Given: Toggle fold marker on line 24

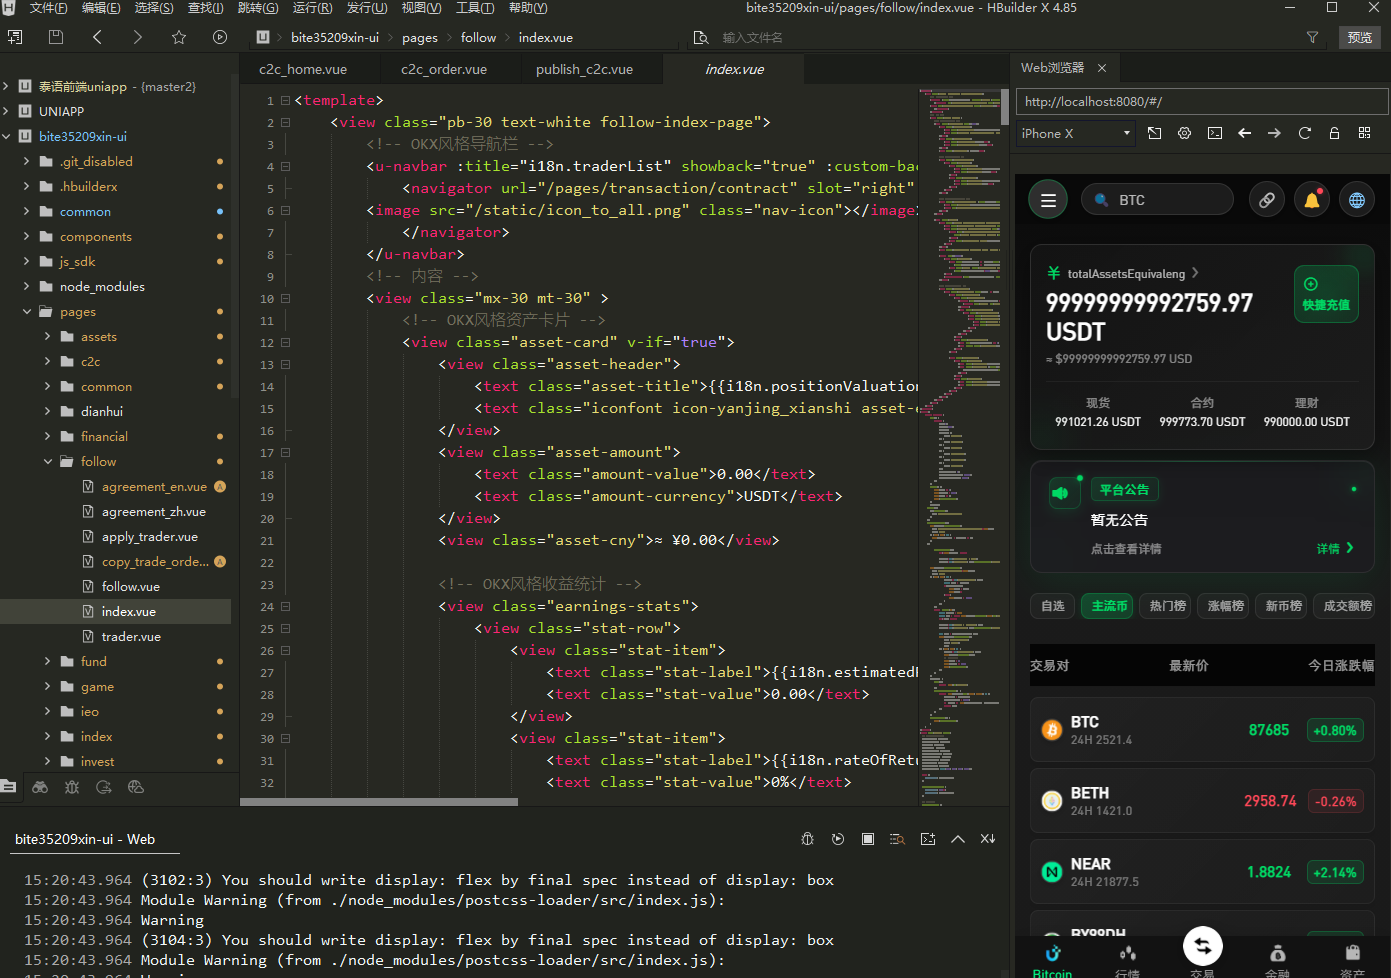Looking at the screenshot, I should click(x=285, y=607).
